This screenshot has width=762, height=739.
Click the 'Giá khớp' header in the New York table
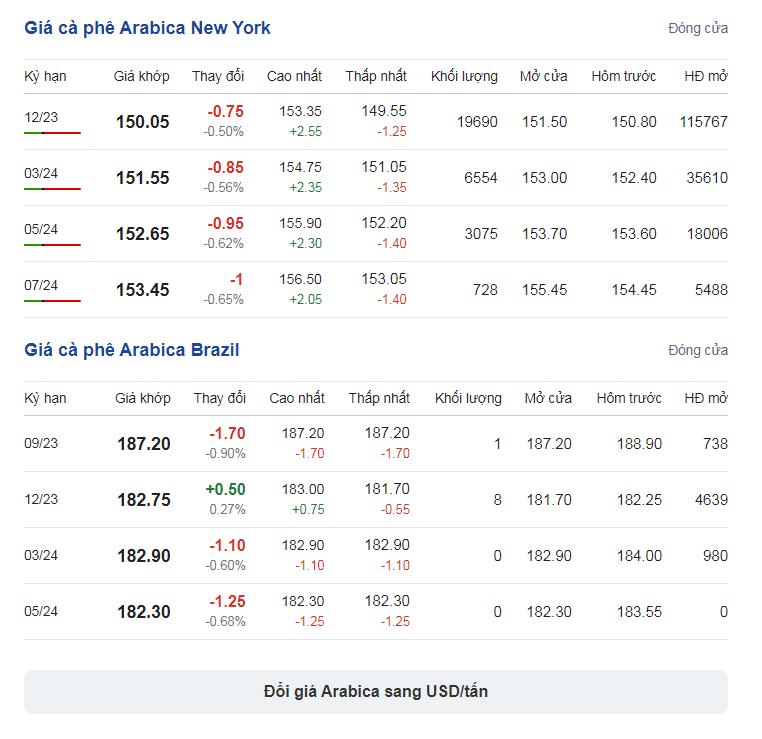141,76
